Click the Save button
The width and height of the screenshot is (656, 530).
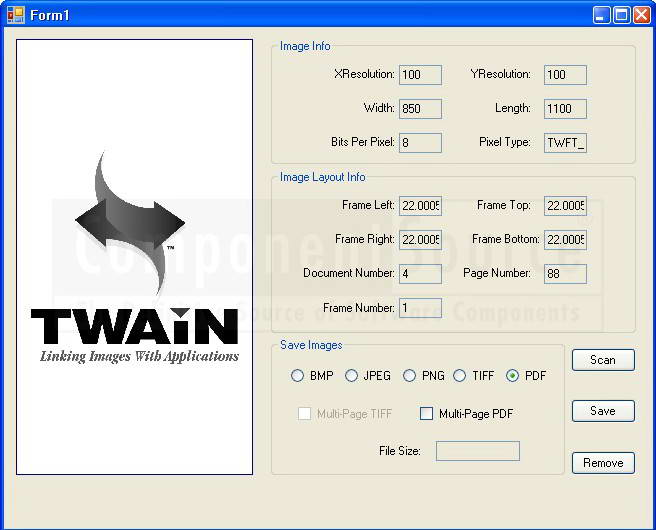(x=602, y=411)
